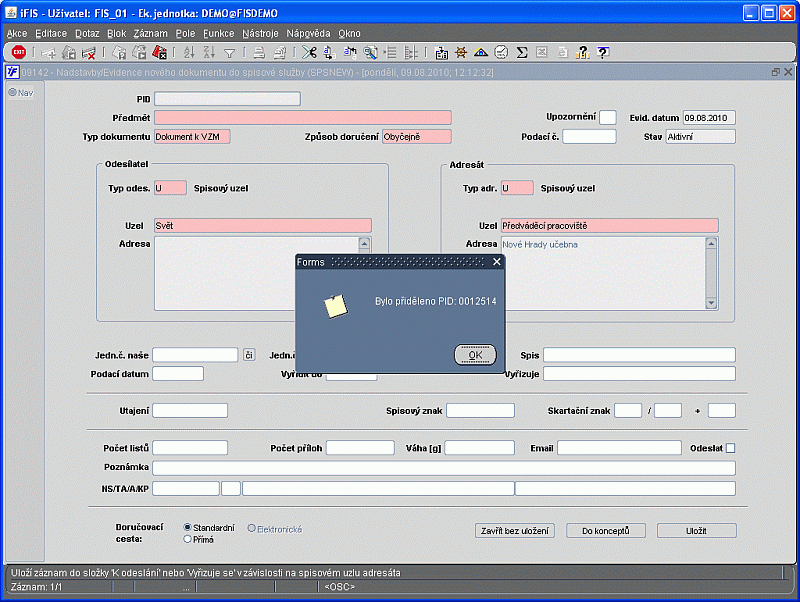Click the 'či' button beside Jedn.č. naše
Screen dimensions: 800x602
[x=249, y=355]
